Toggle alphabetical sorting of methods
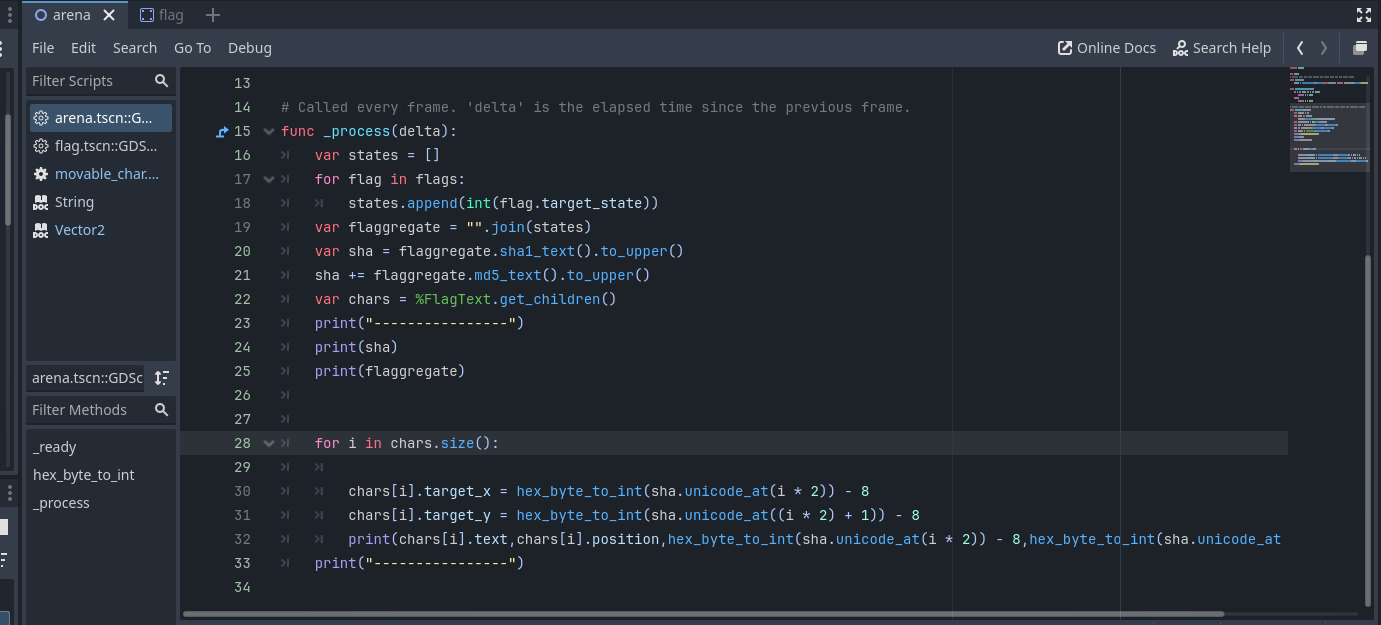Screen dimensions: 1381x625 [x=162, y=378]
